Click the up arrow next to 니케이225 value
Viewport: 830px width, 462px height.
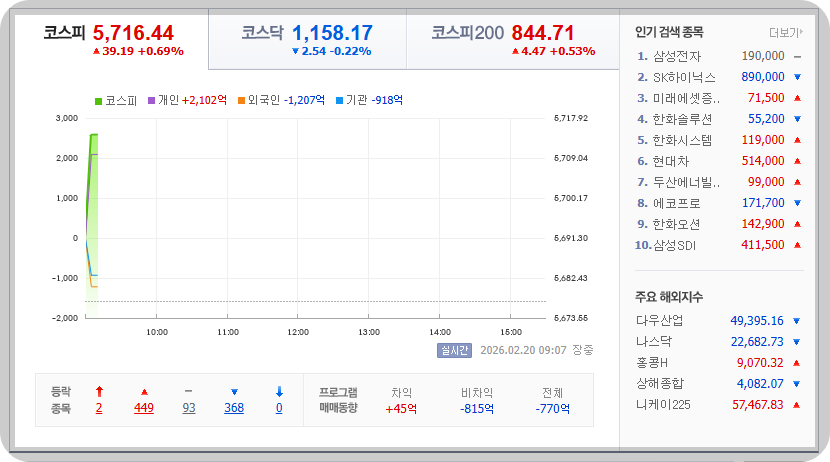tap(797, 405)
